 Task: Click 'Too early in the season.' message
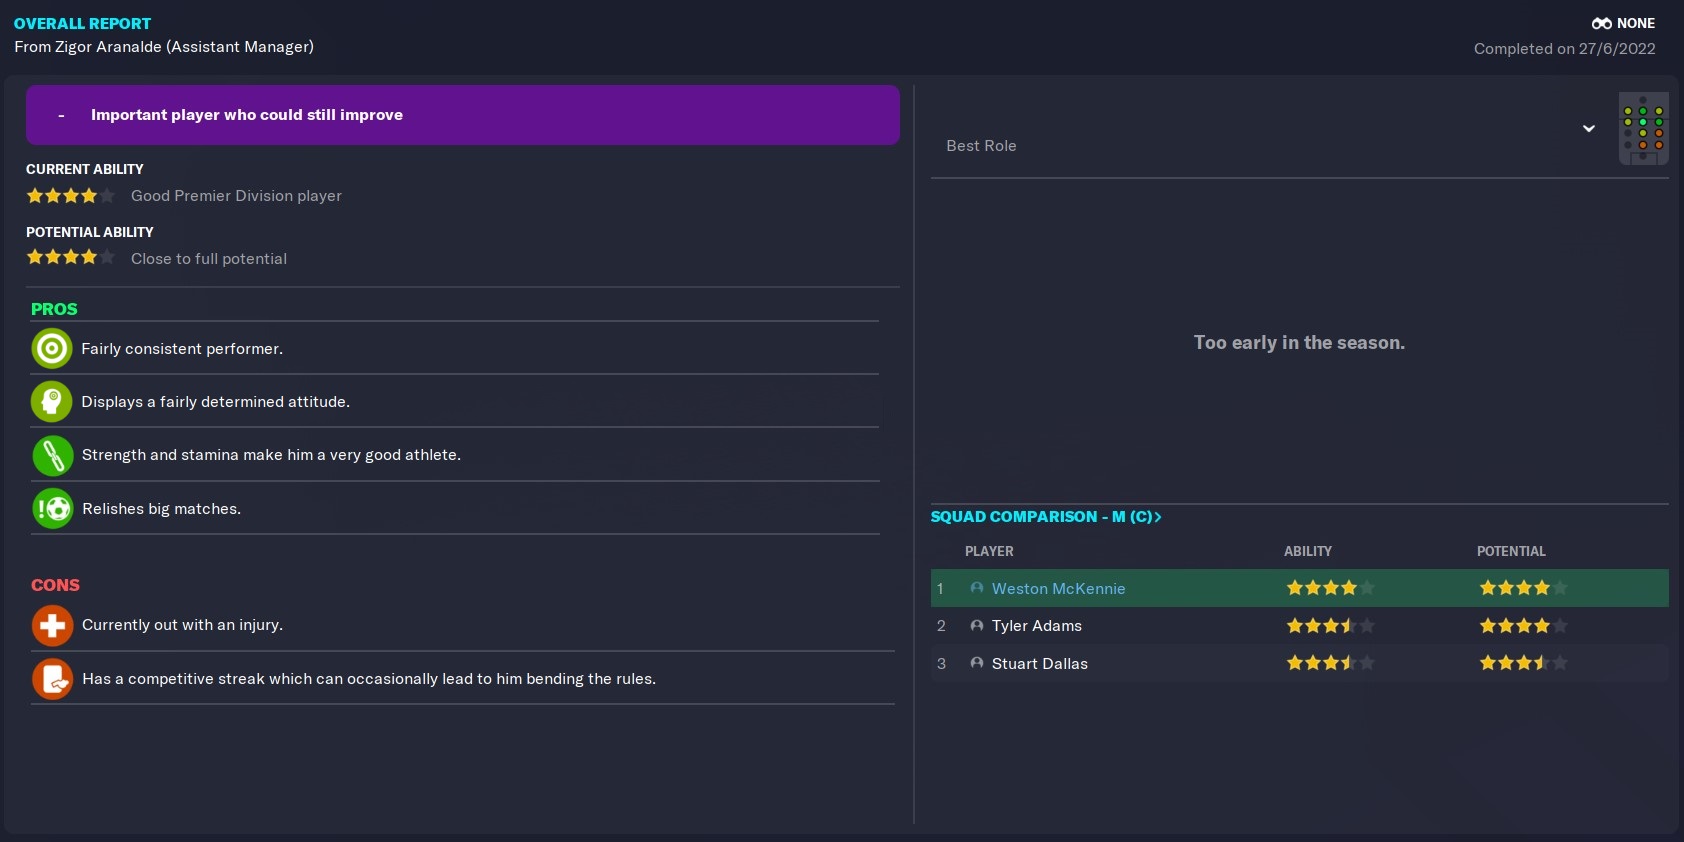pos(1299,343)
